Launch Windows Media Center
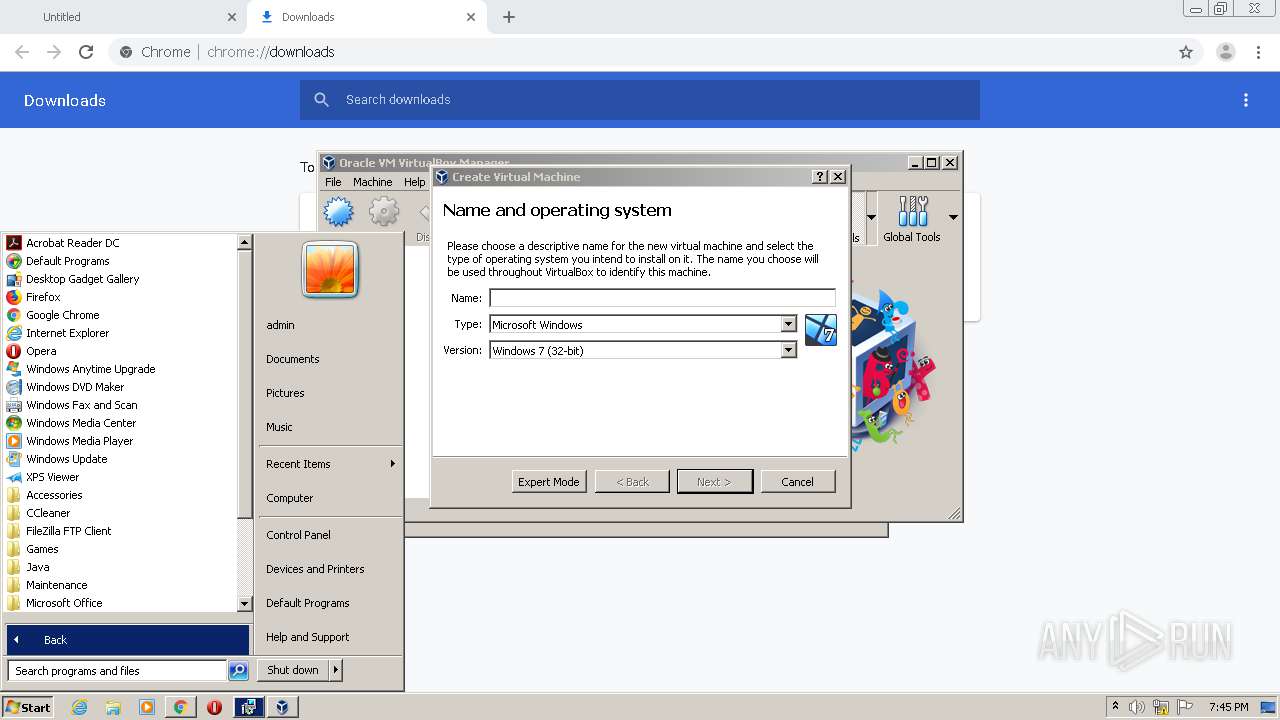This screenshot has height=720, width=1280. 80,423
